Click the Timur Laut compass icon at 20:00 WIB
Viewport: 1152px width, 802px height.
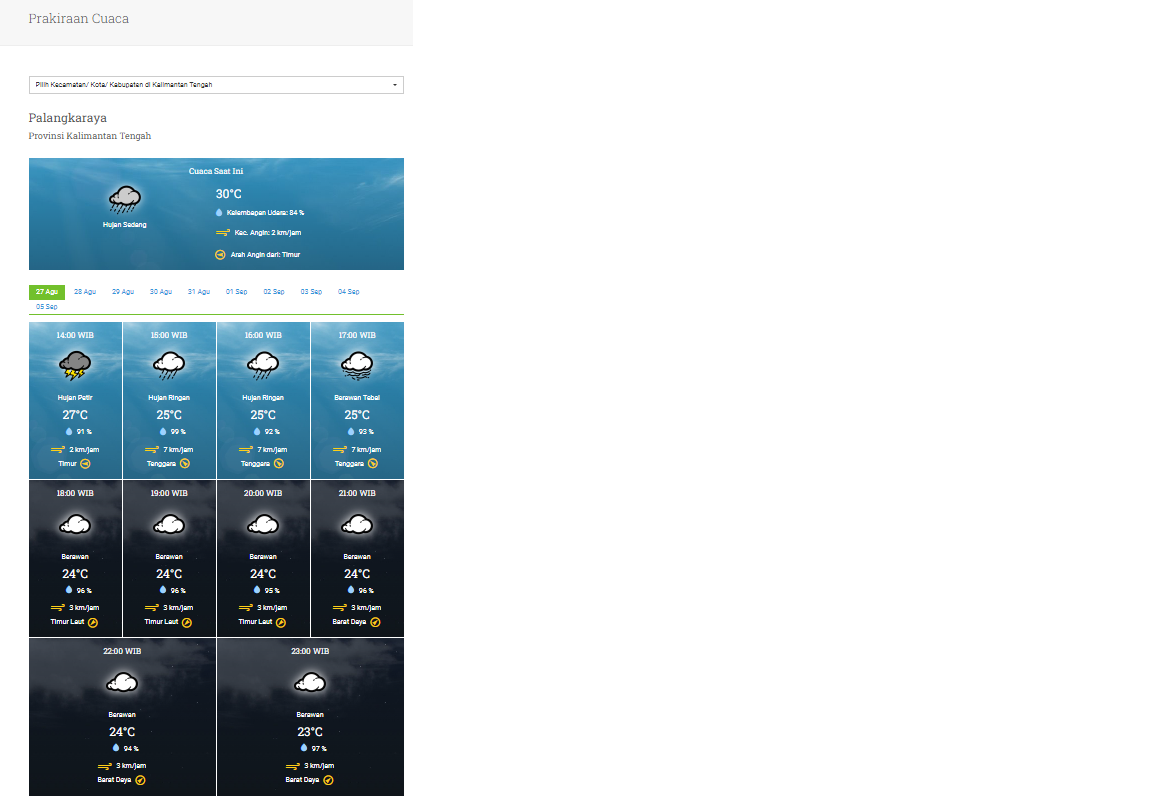tap(281, 623)
